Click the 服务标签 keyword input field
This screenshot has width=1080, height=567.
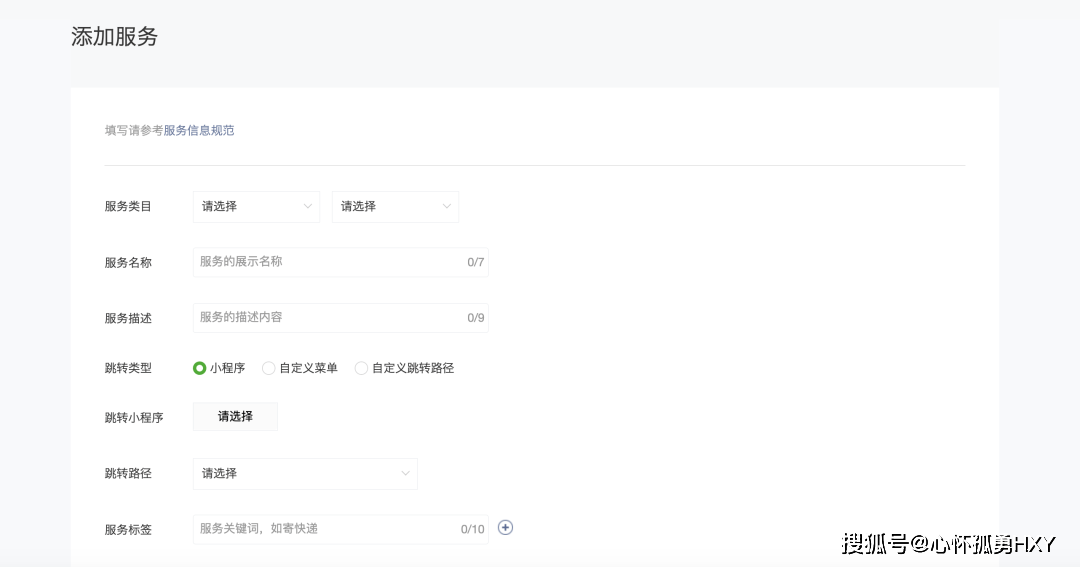pyautogui.click(x=320, y=529)
